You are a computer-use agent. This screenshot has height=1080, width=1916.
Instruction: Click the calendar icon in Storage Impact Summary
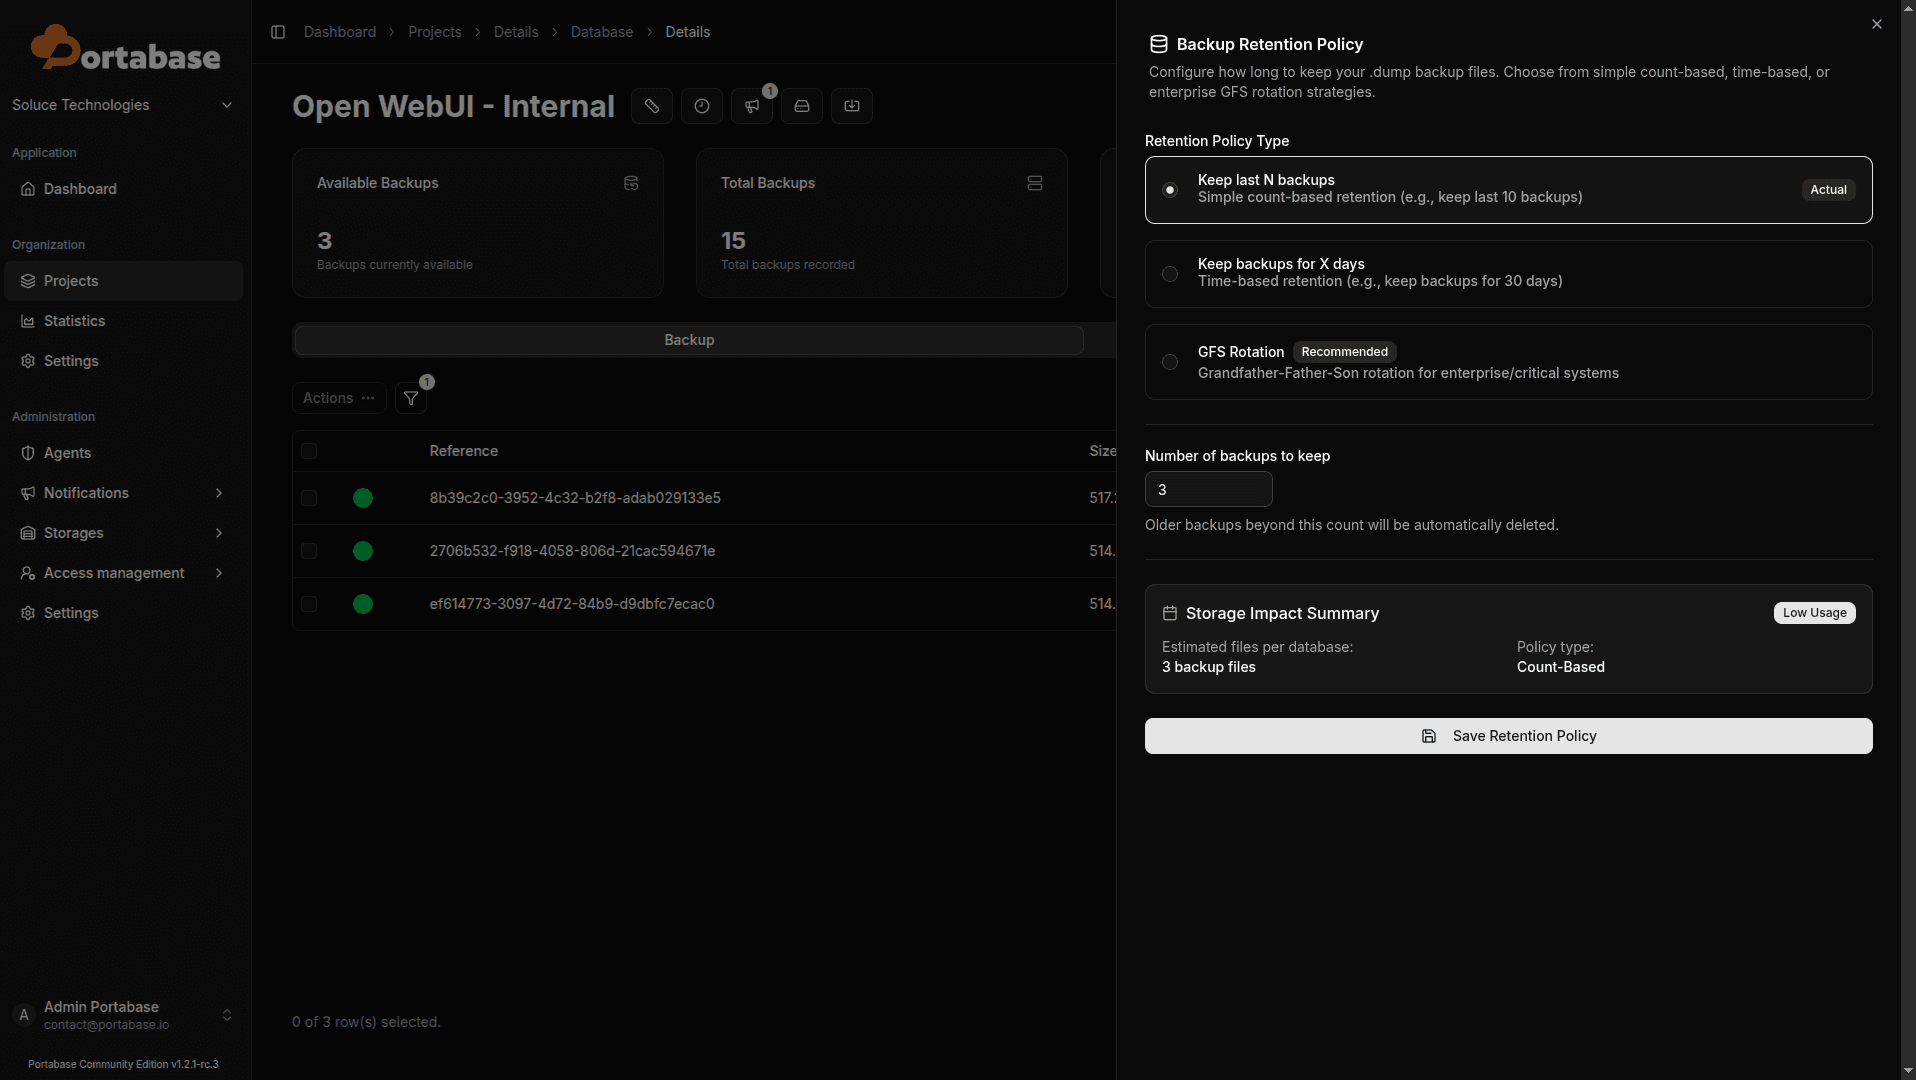click(1170, 613)
